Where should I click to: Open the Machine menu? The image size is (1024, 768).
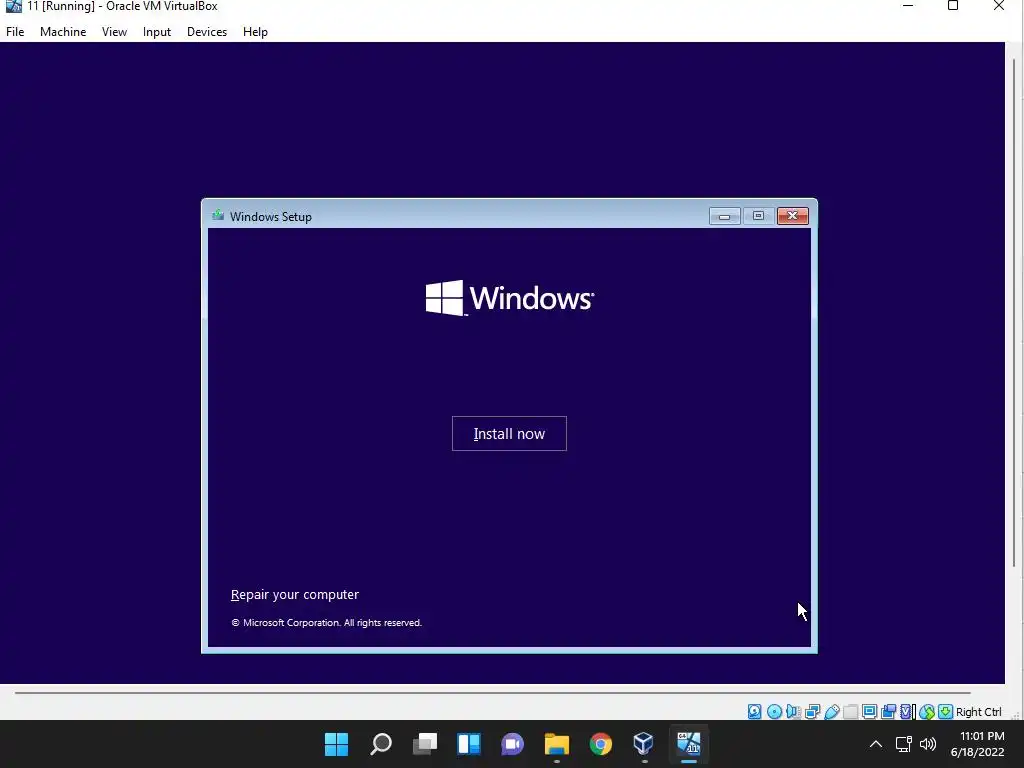tap(63, 31)
